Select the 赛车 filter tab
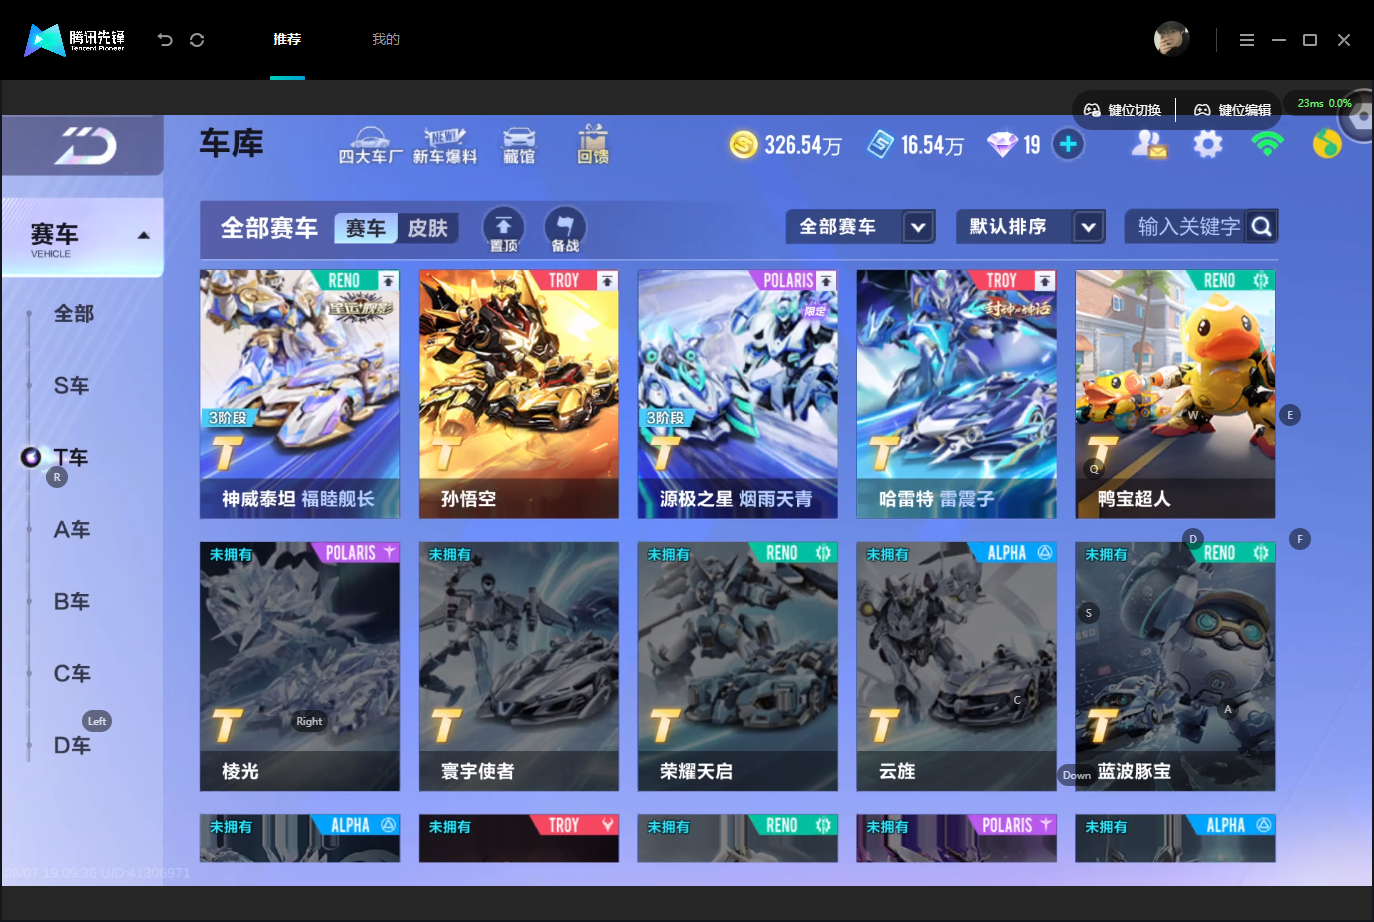This screenshot has height=922, width=1374. [366, 228]
